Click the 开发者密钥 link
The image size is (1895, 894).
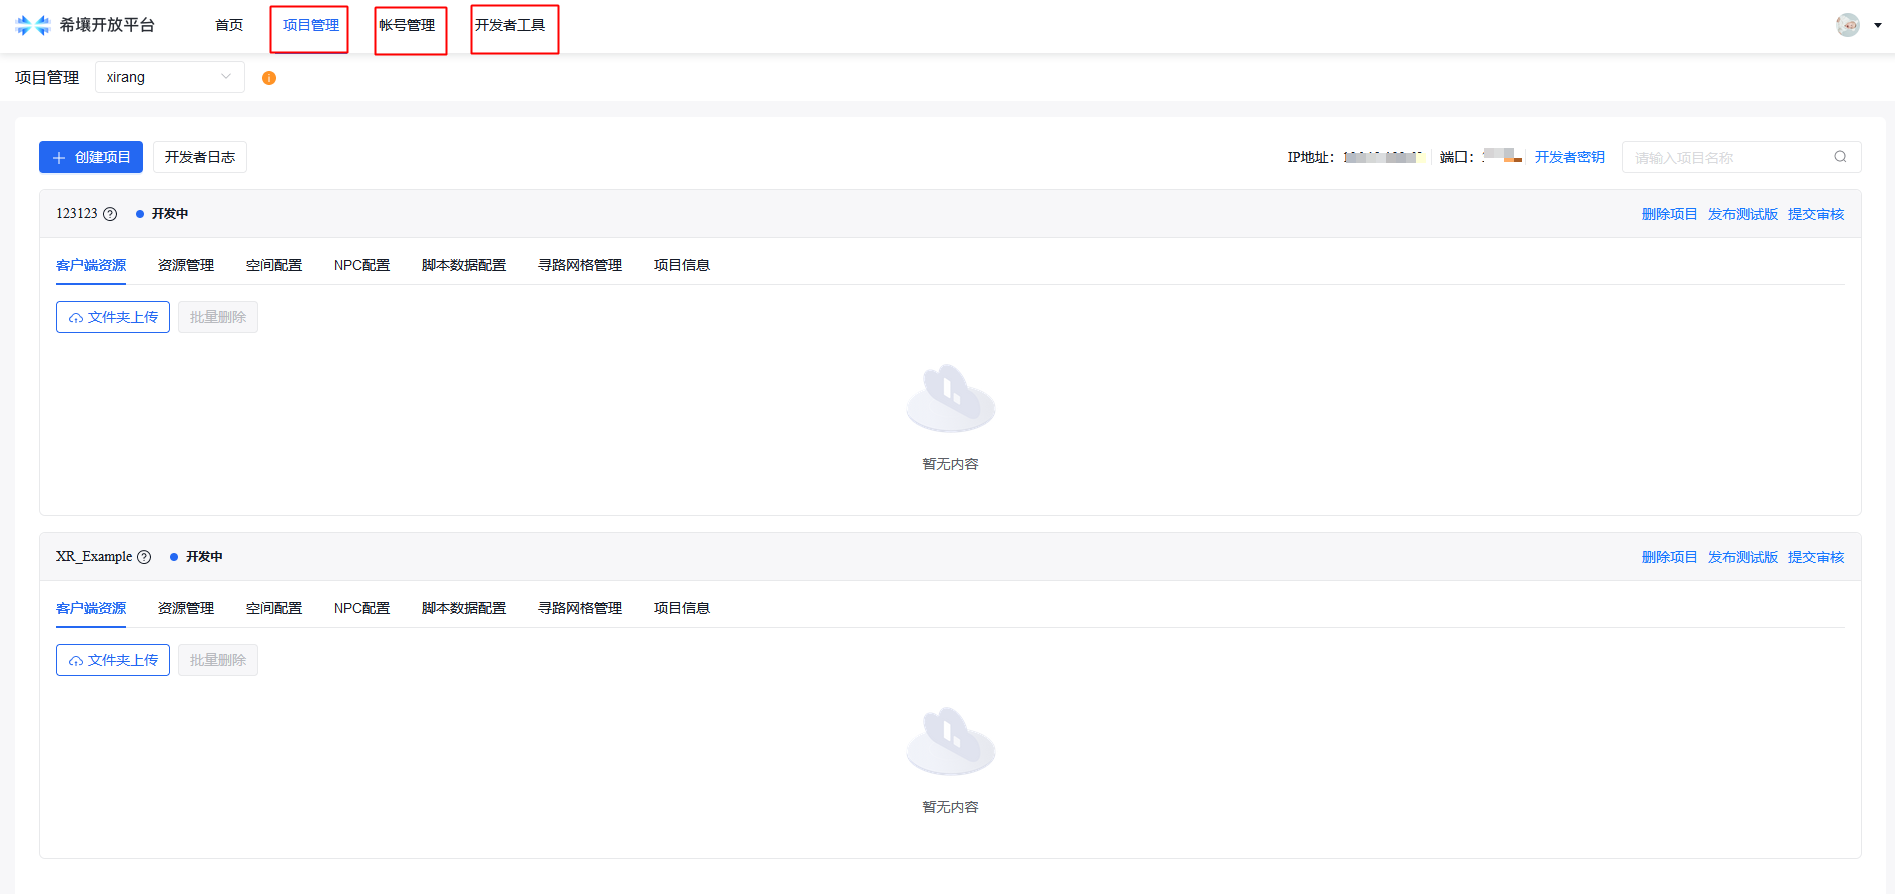pos(1569,157)
